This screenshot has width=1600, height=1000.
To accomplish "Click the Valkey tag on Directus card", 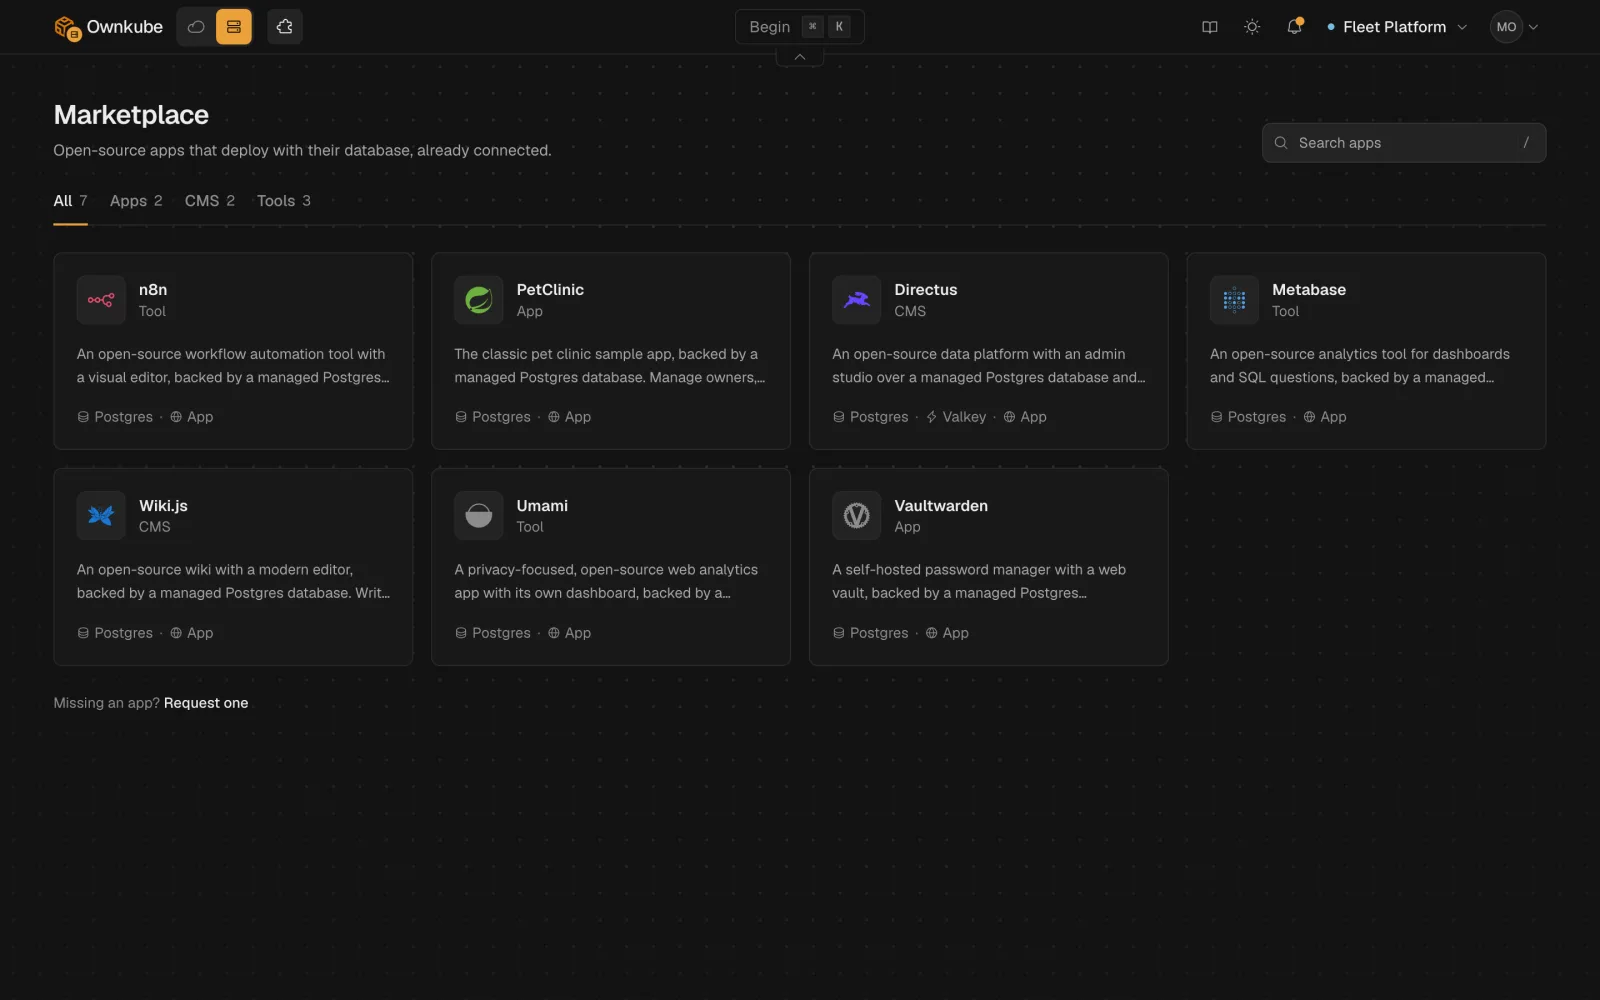I will pyautogui.click(x=956, y=417).
